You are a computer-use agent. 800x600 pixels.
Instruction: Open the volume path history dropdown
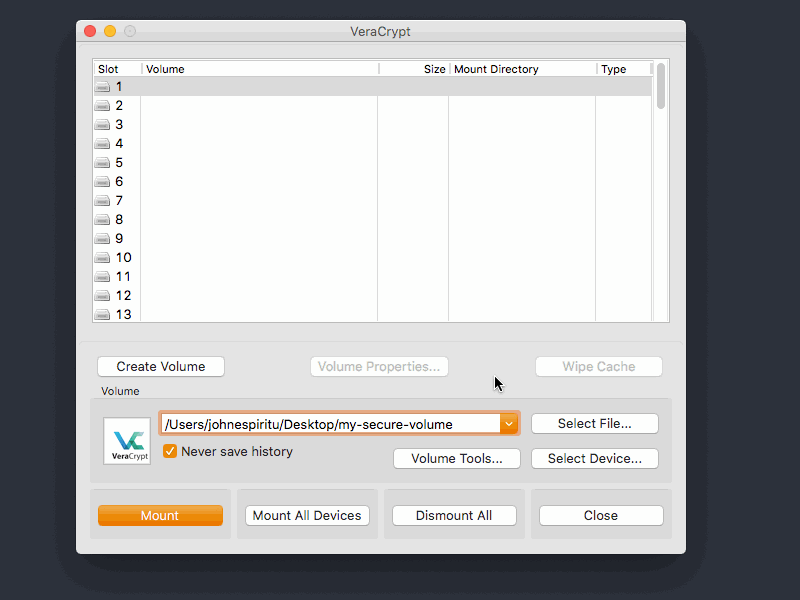click(509, 424)
